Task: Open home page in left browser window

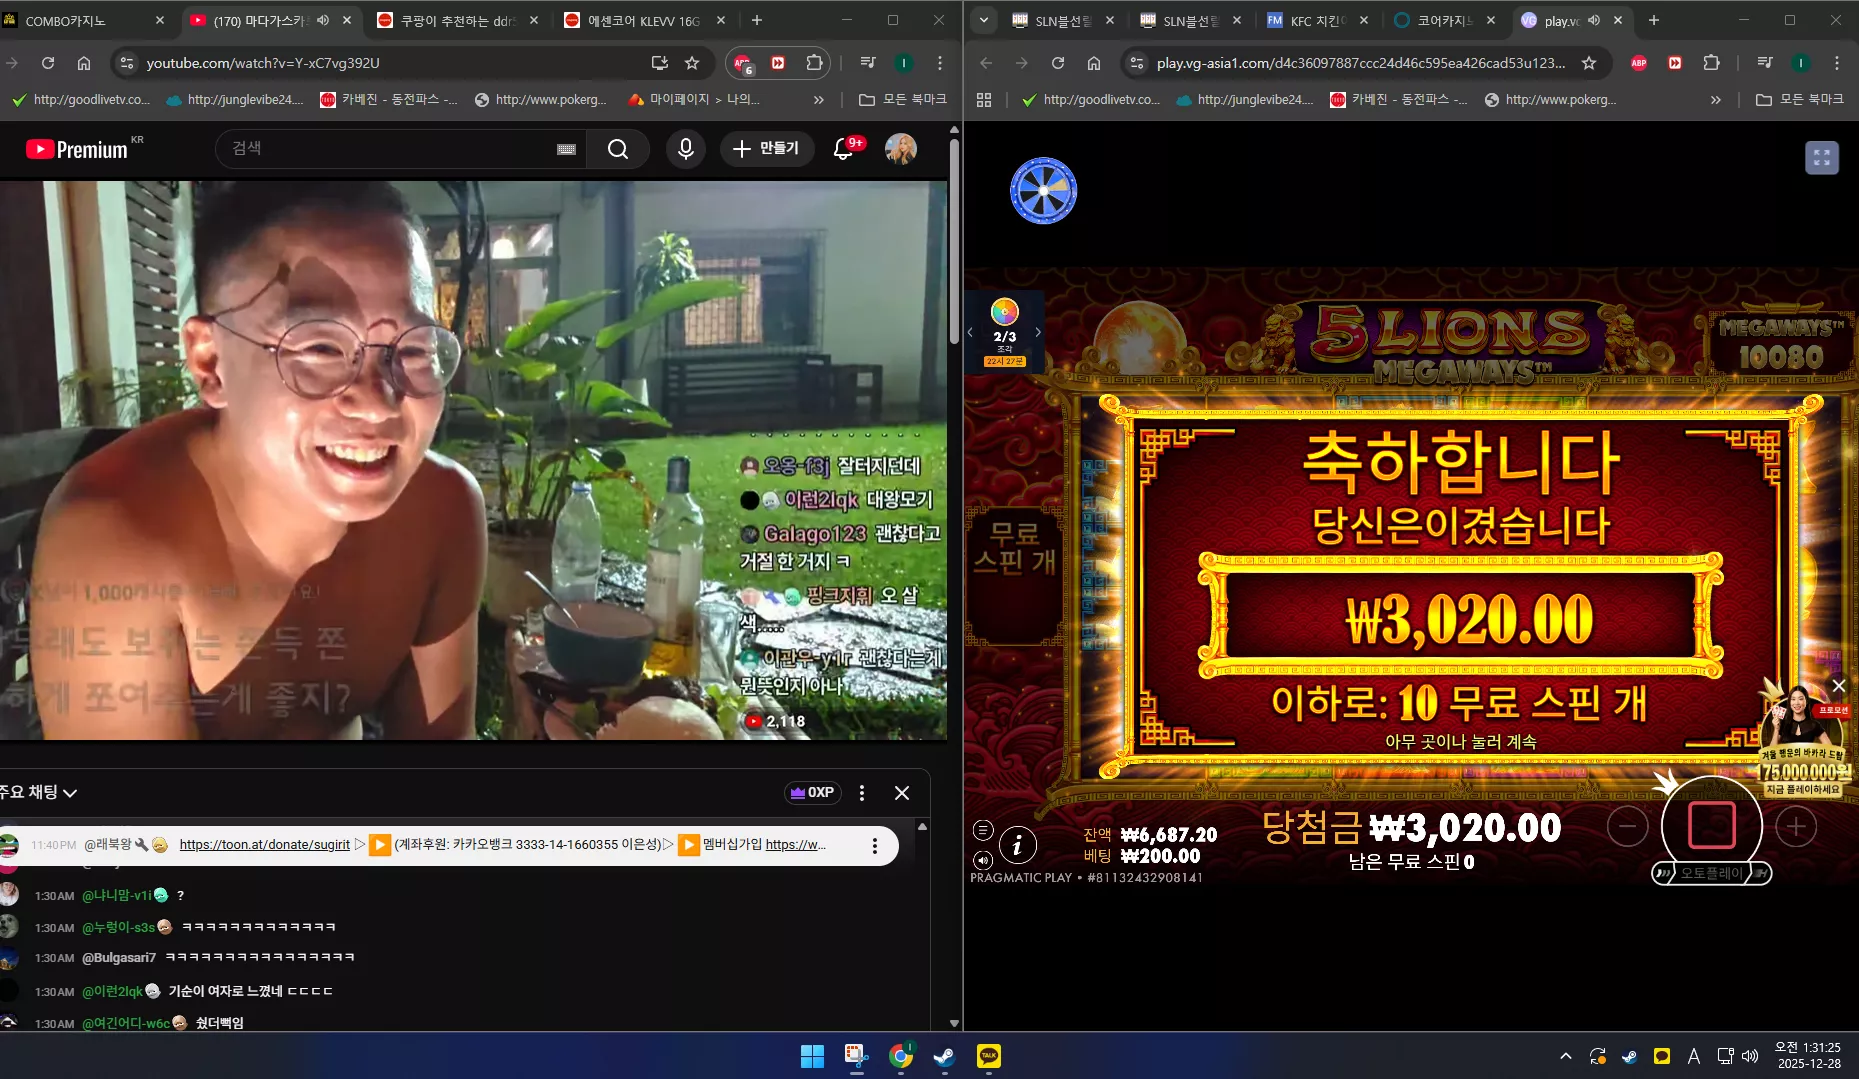Action: tap(84, 63)
